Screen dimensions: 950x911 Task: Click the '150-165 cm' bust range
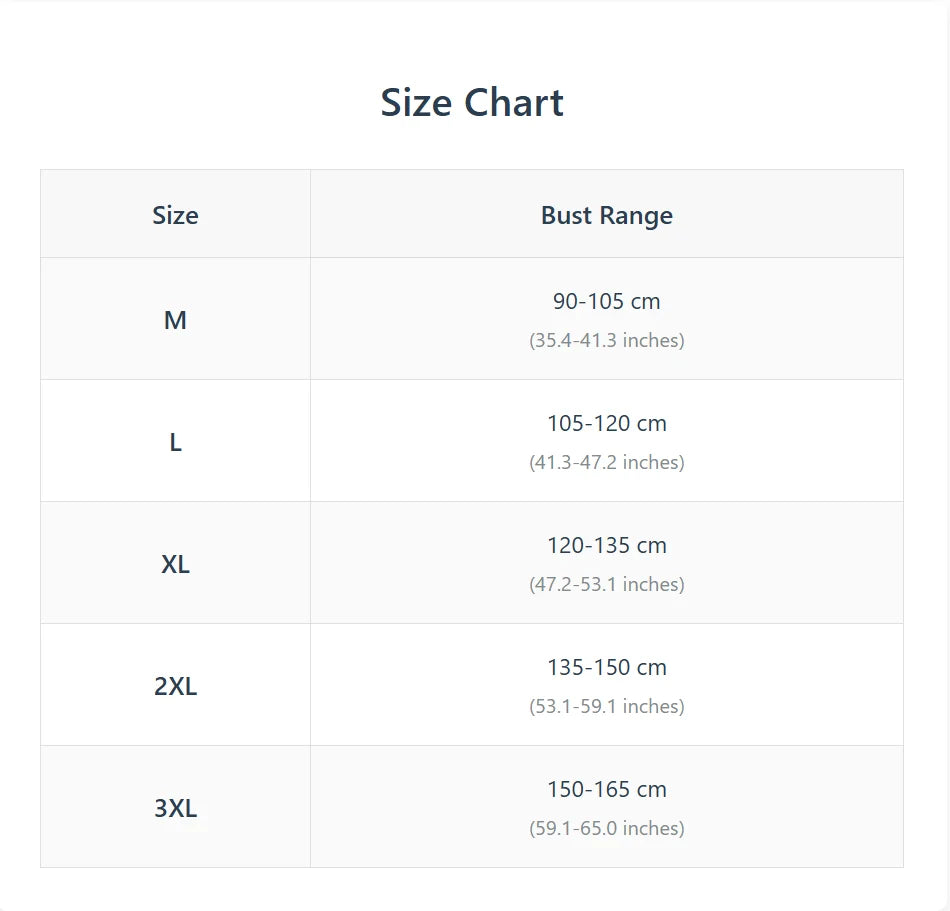click(607, 789)
